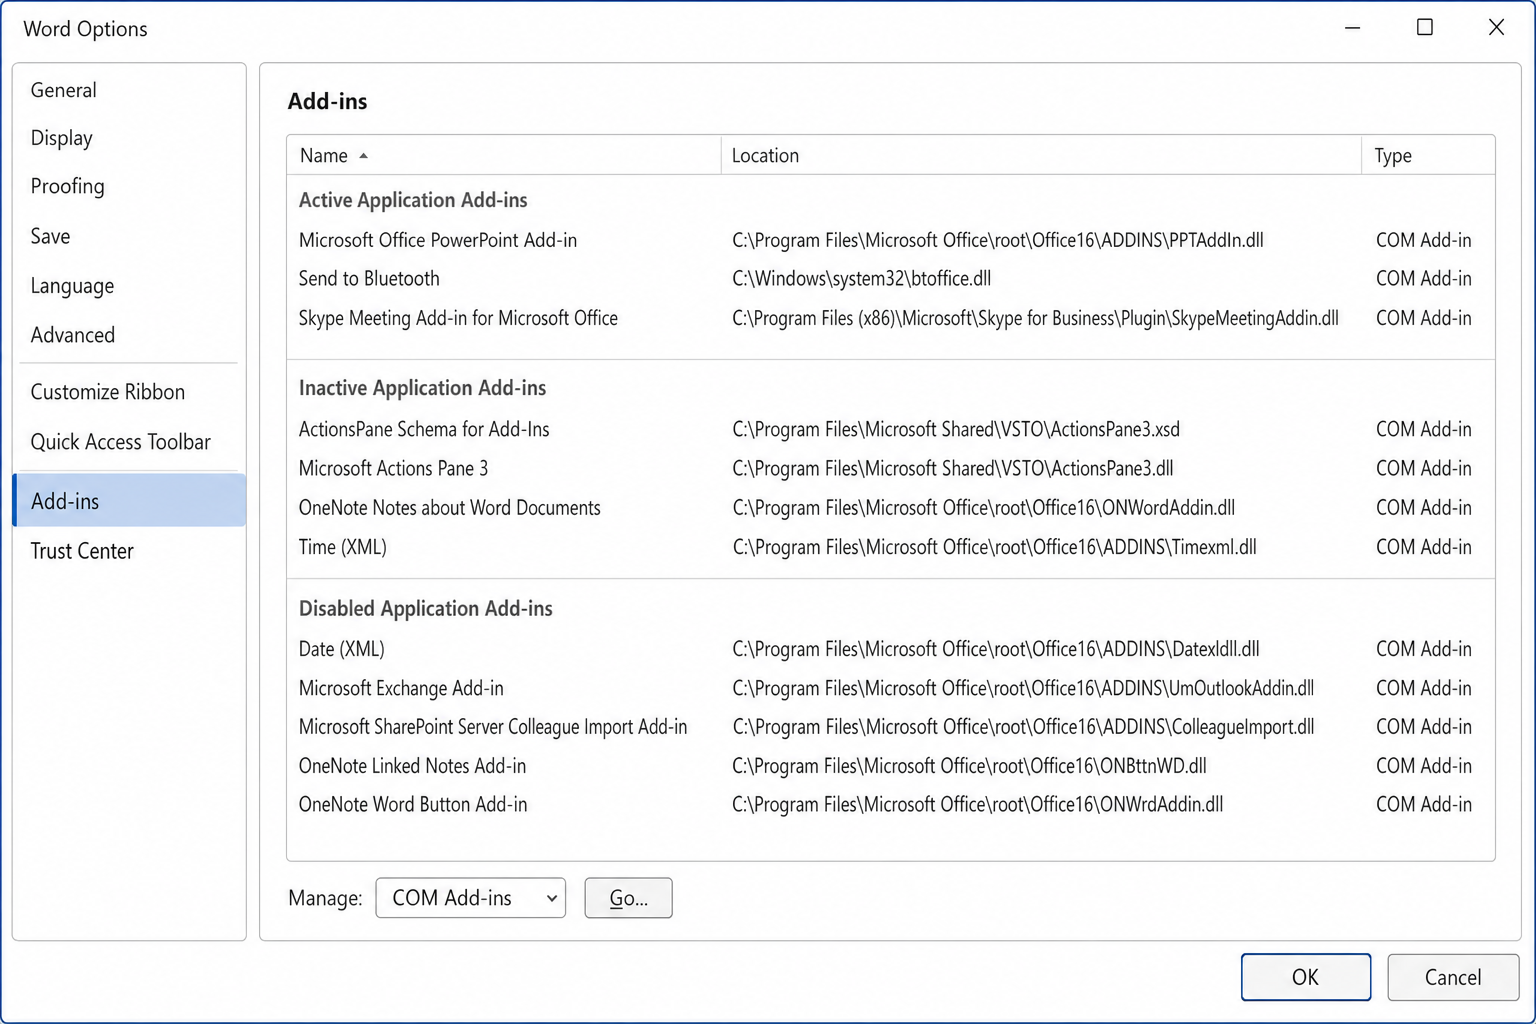Screen dimensions: 1536x1024
Task: Click the btoffice.dll location path
Action: point(862,279)
